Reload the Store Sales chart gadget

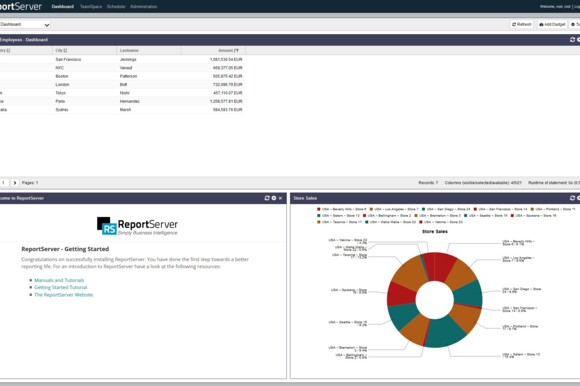572,198
